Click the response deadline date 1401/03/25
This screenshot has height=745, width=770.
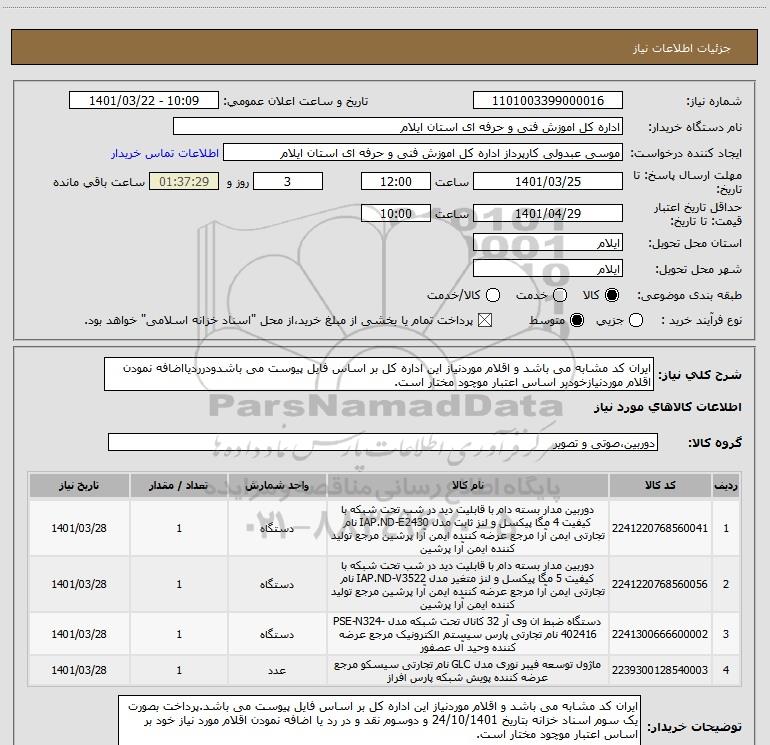(548, 181)
